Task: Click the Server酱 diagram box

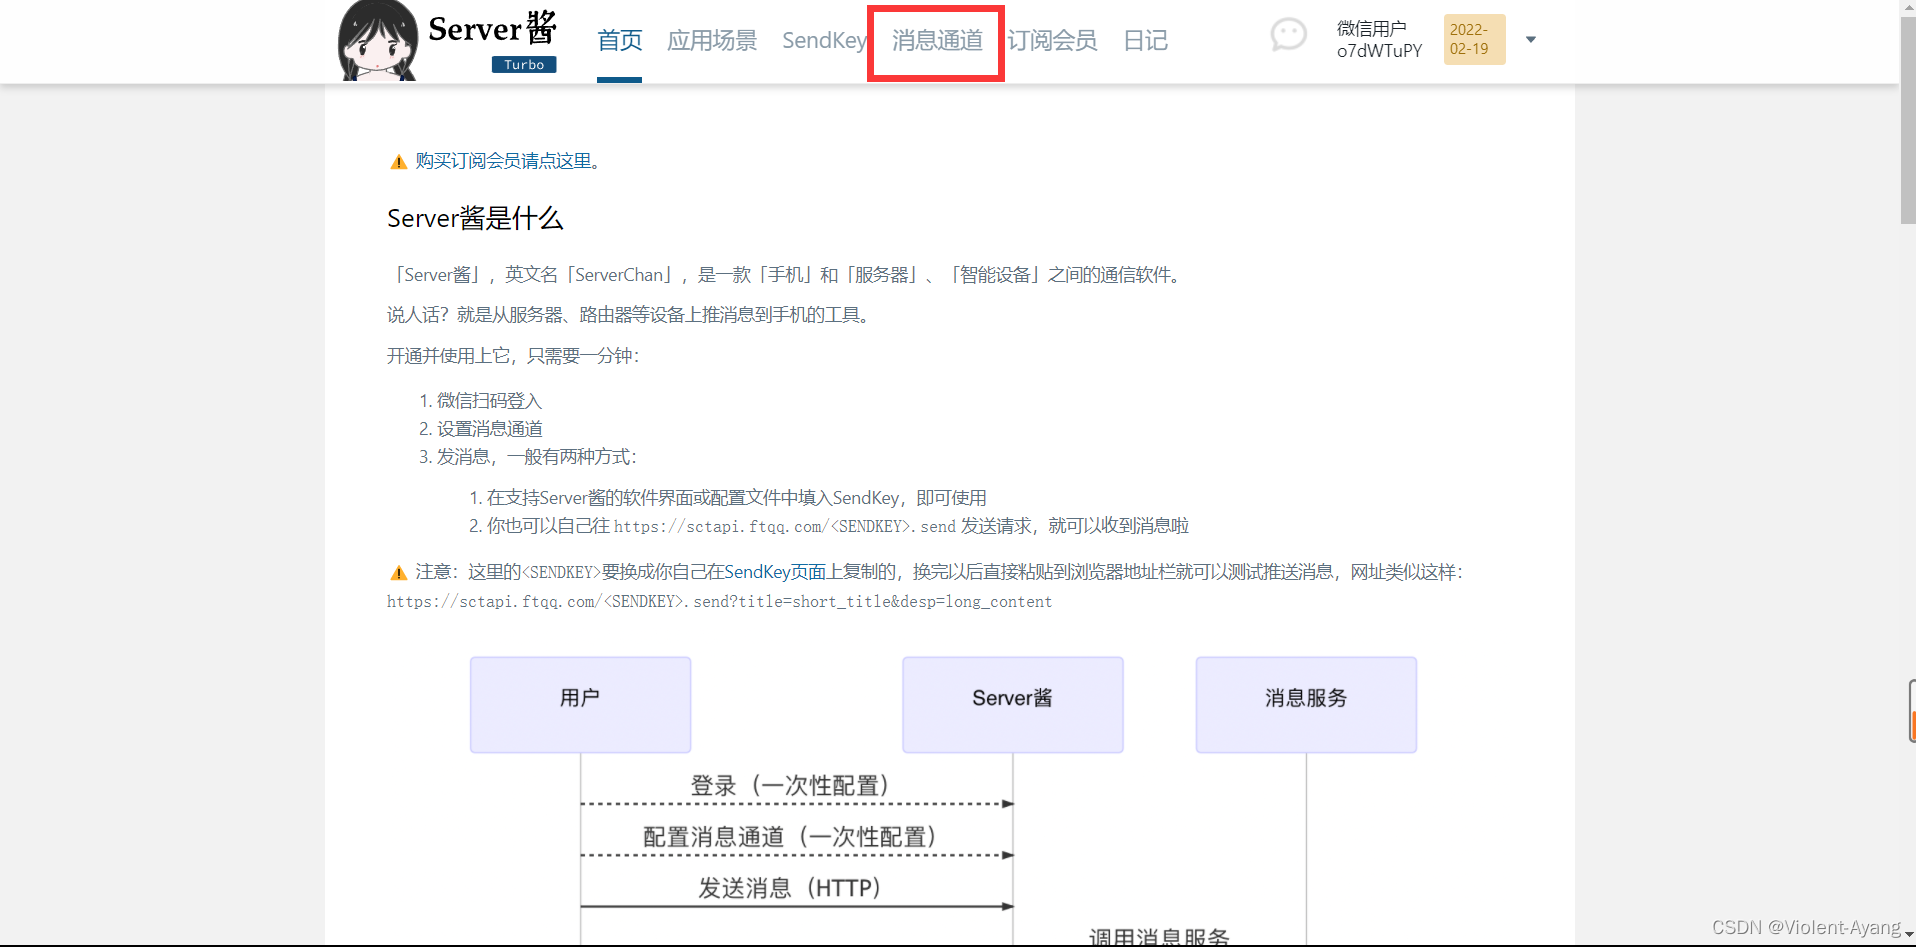Action: pos(1013,705)
